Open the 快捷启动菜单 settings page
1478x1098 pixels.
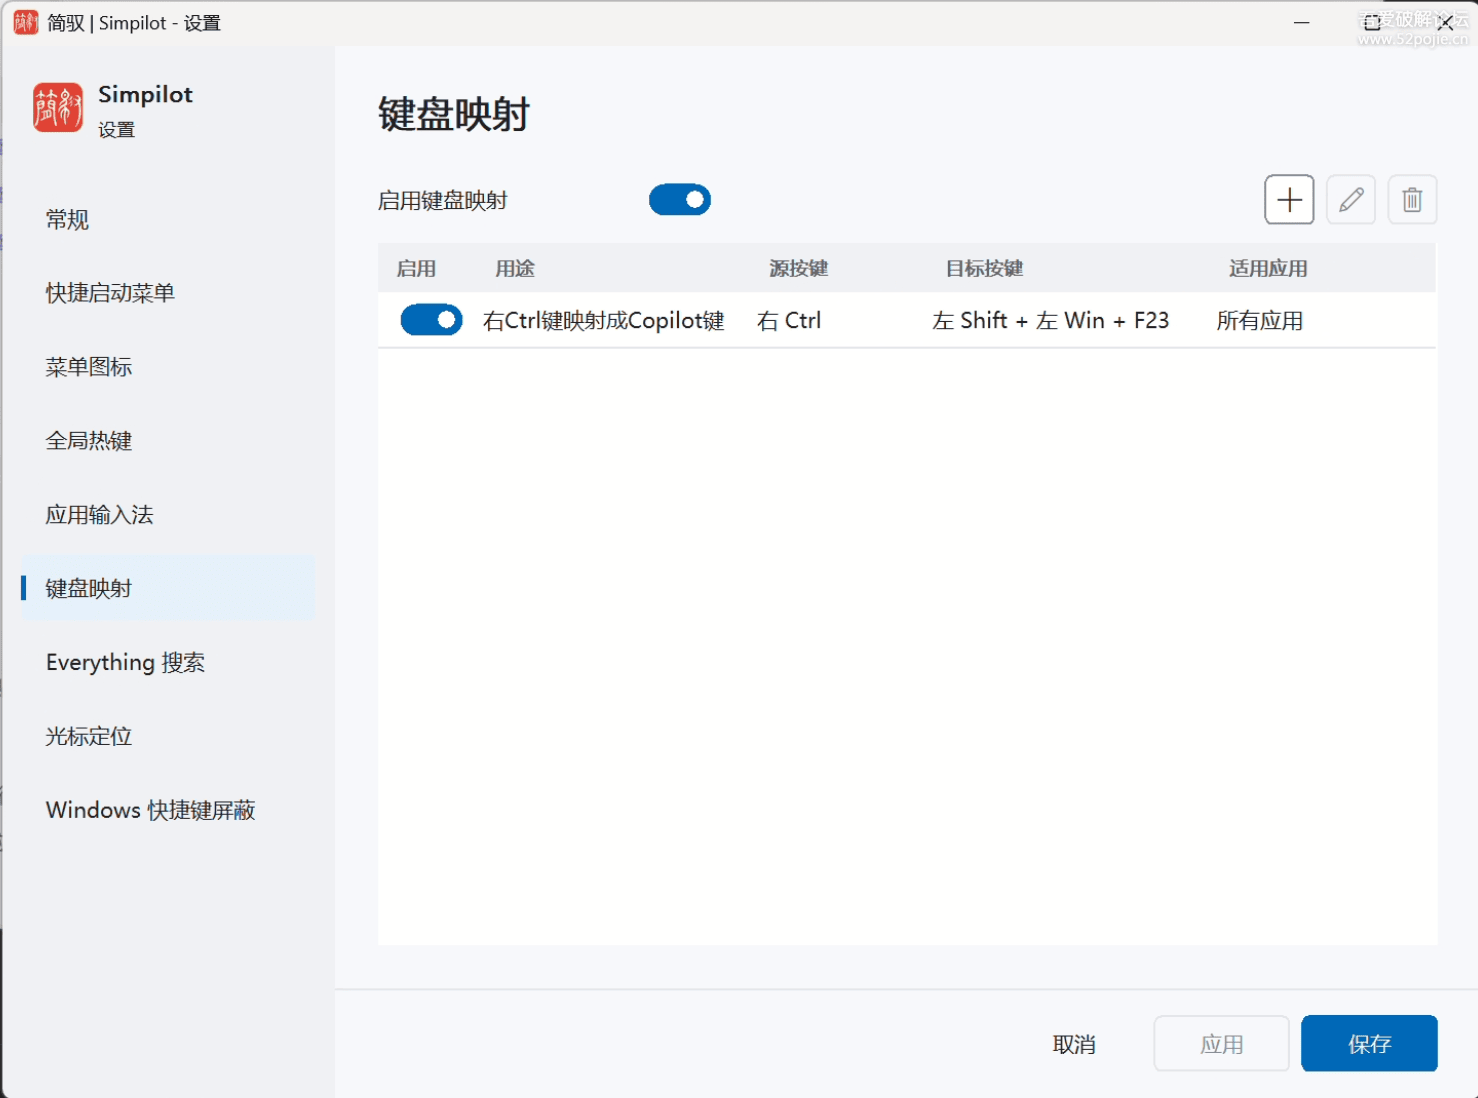[168, 293]
